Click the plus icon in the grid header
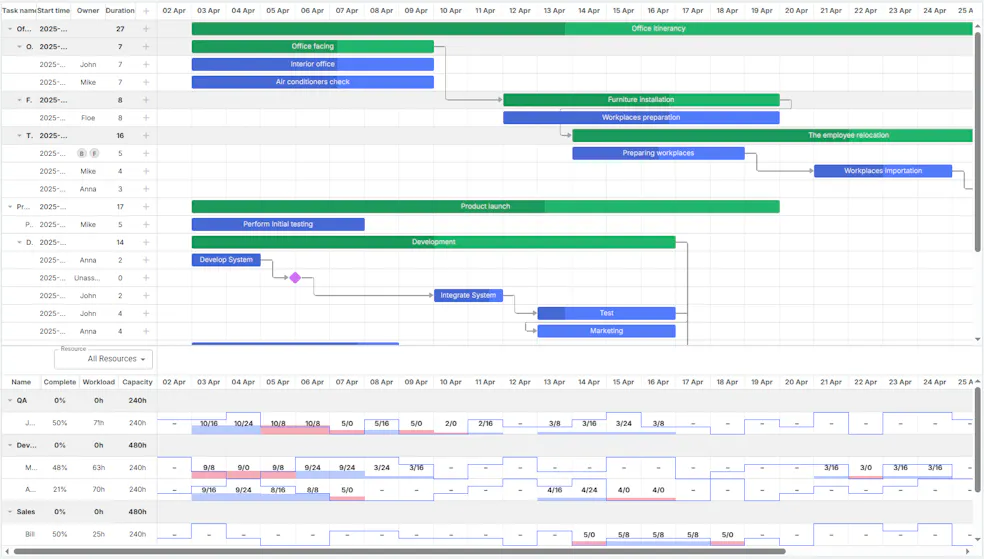 coord(146,11)
